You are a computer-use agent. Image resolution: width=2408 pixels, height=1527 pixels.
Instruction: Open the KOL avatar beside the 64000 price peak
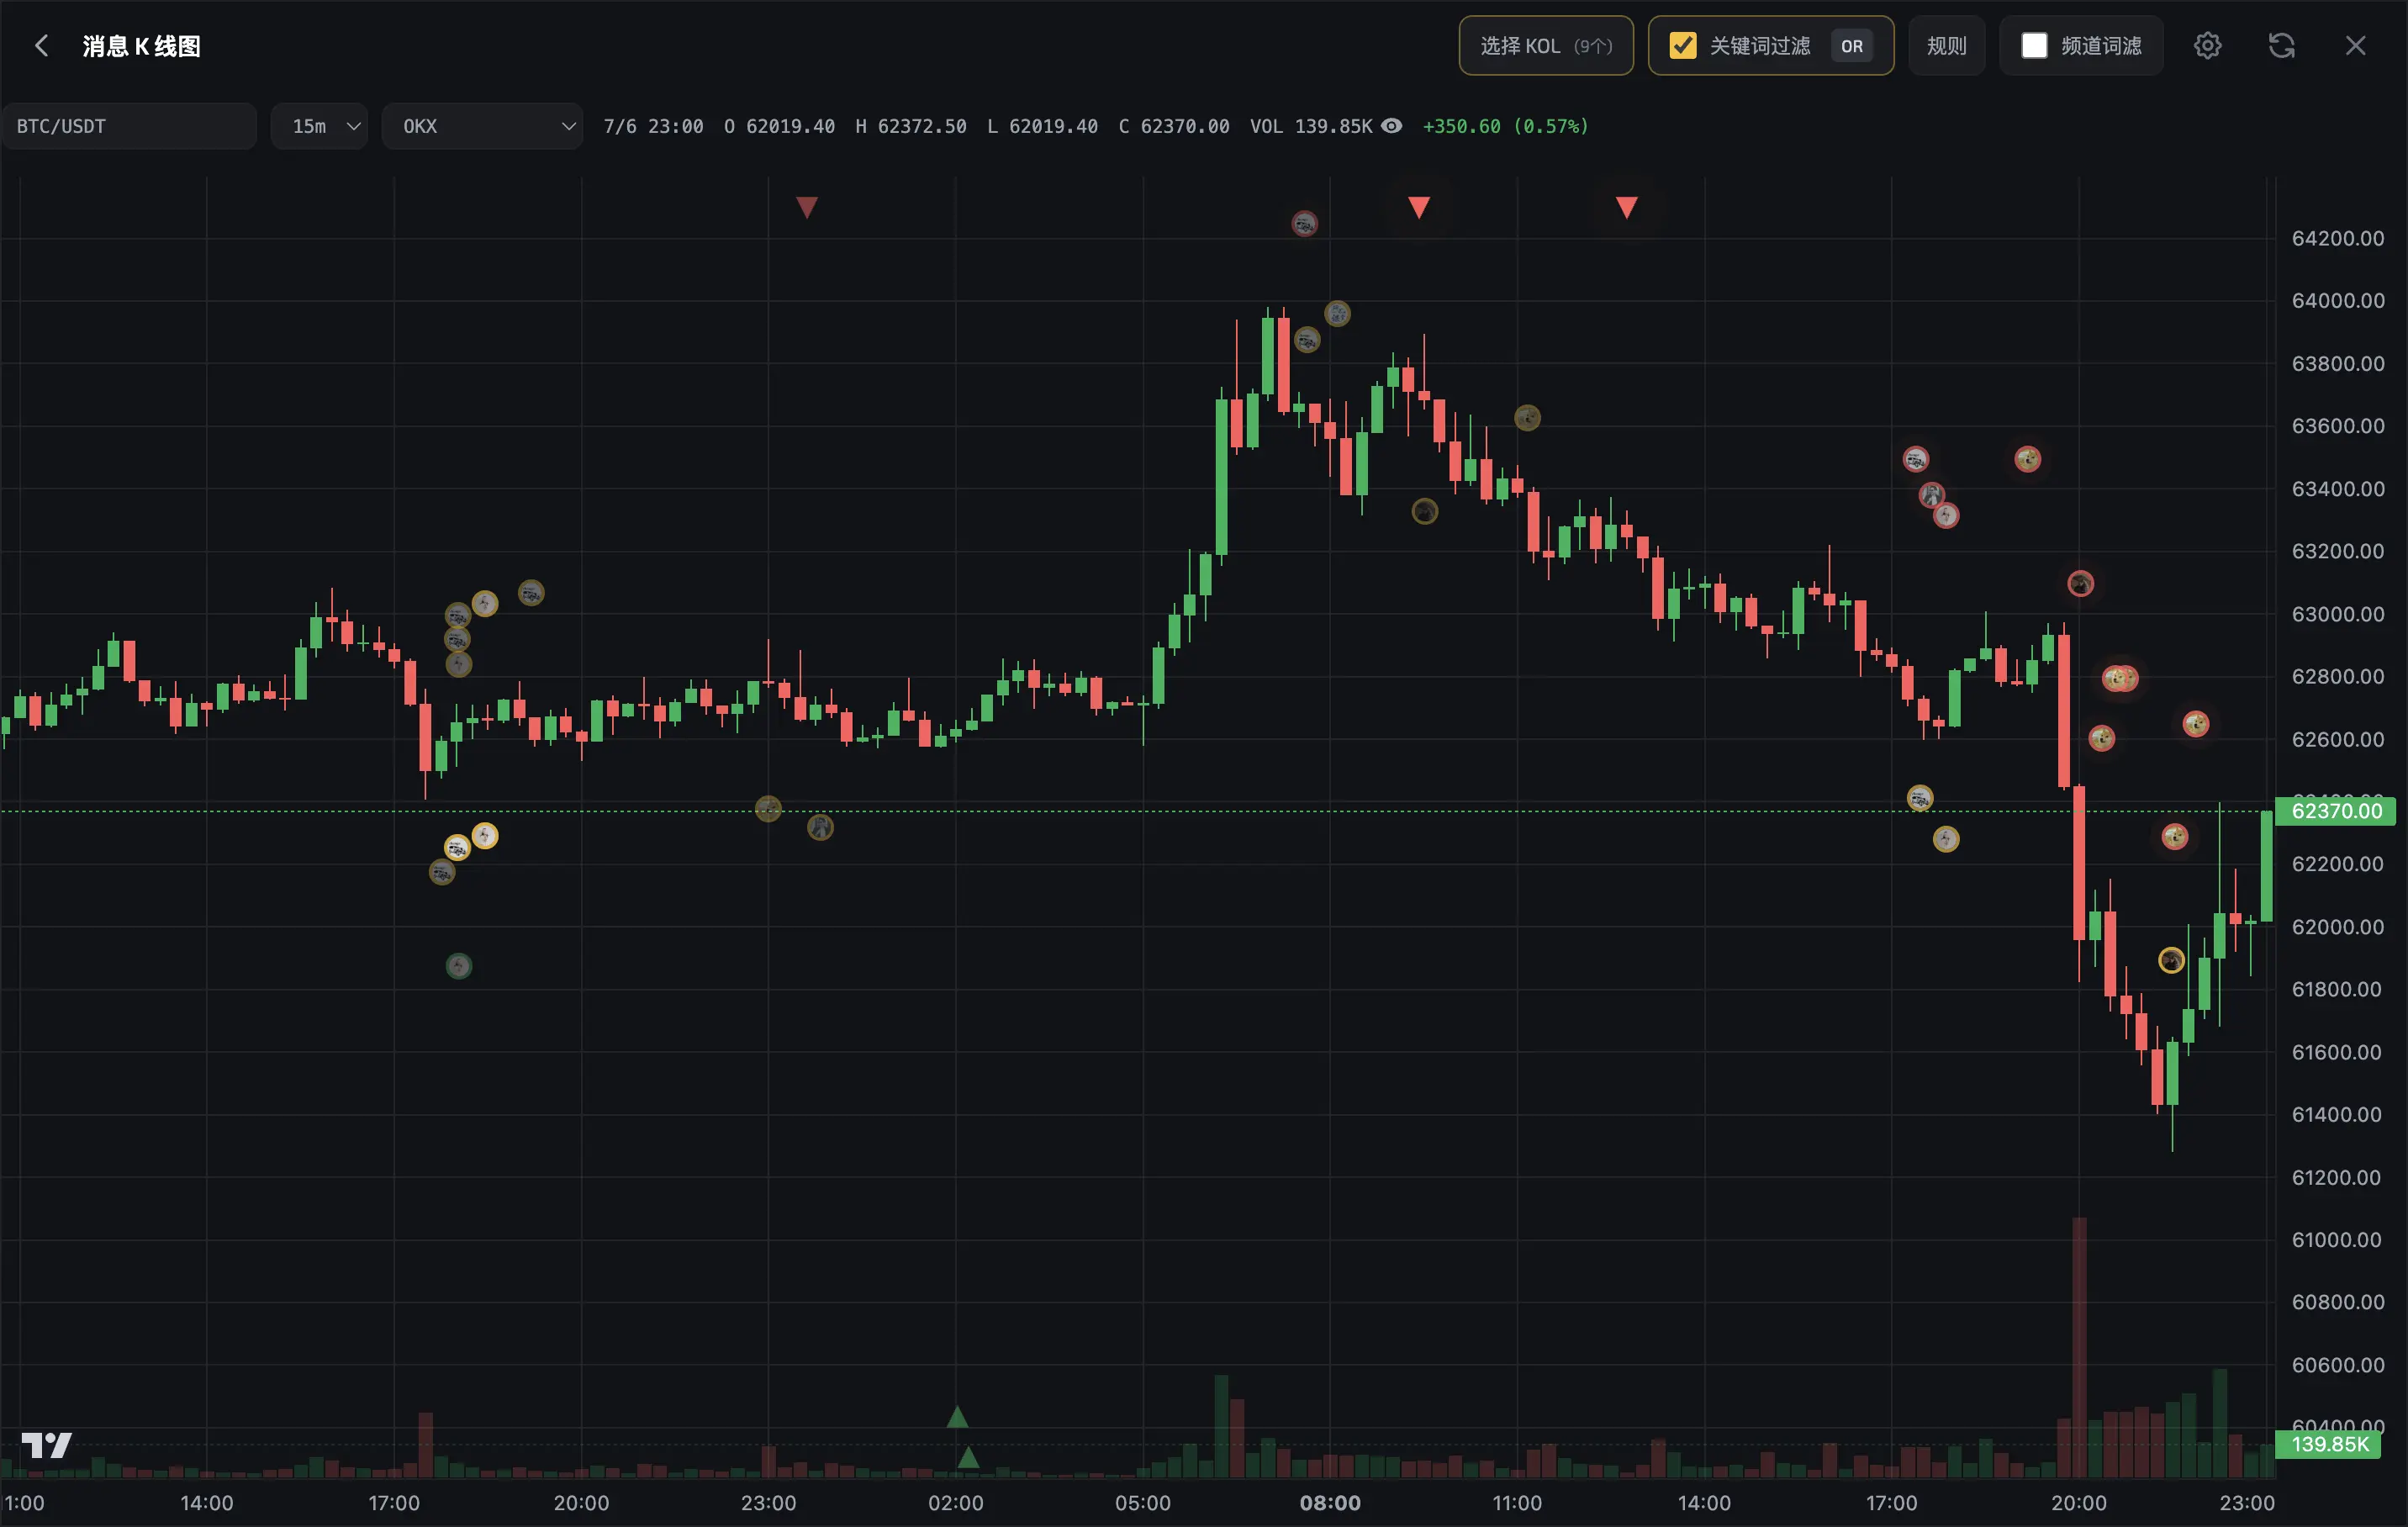(1338, 314)
